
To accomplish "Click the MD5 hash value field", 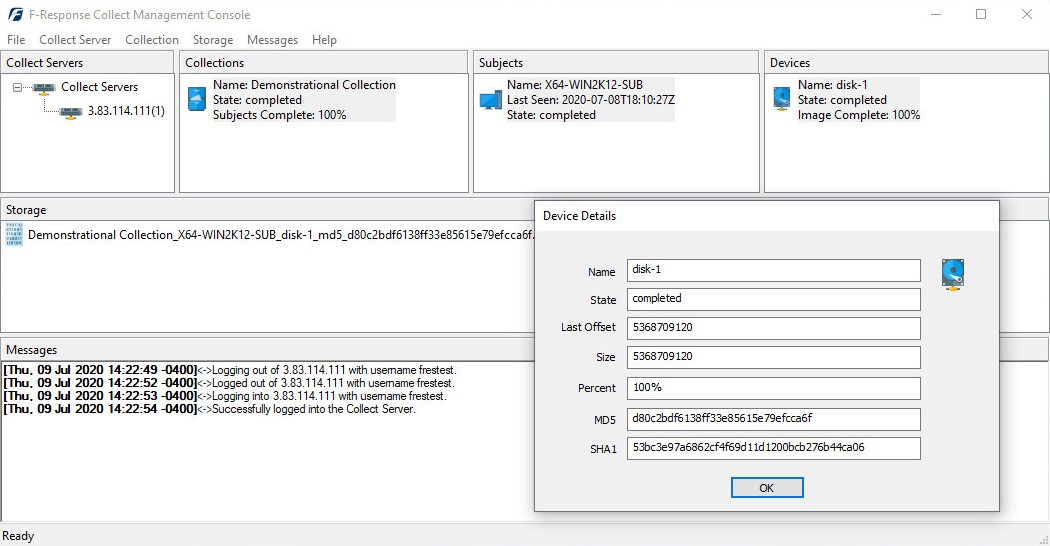I will (773, 419).
